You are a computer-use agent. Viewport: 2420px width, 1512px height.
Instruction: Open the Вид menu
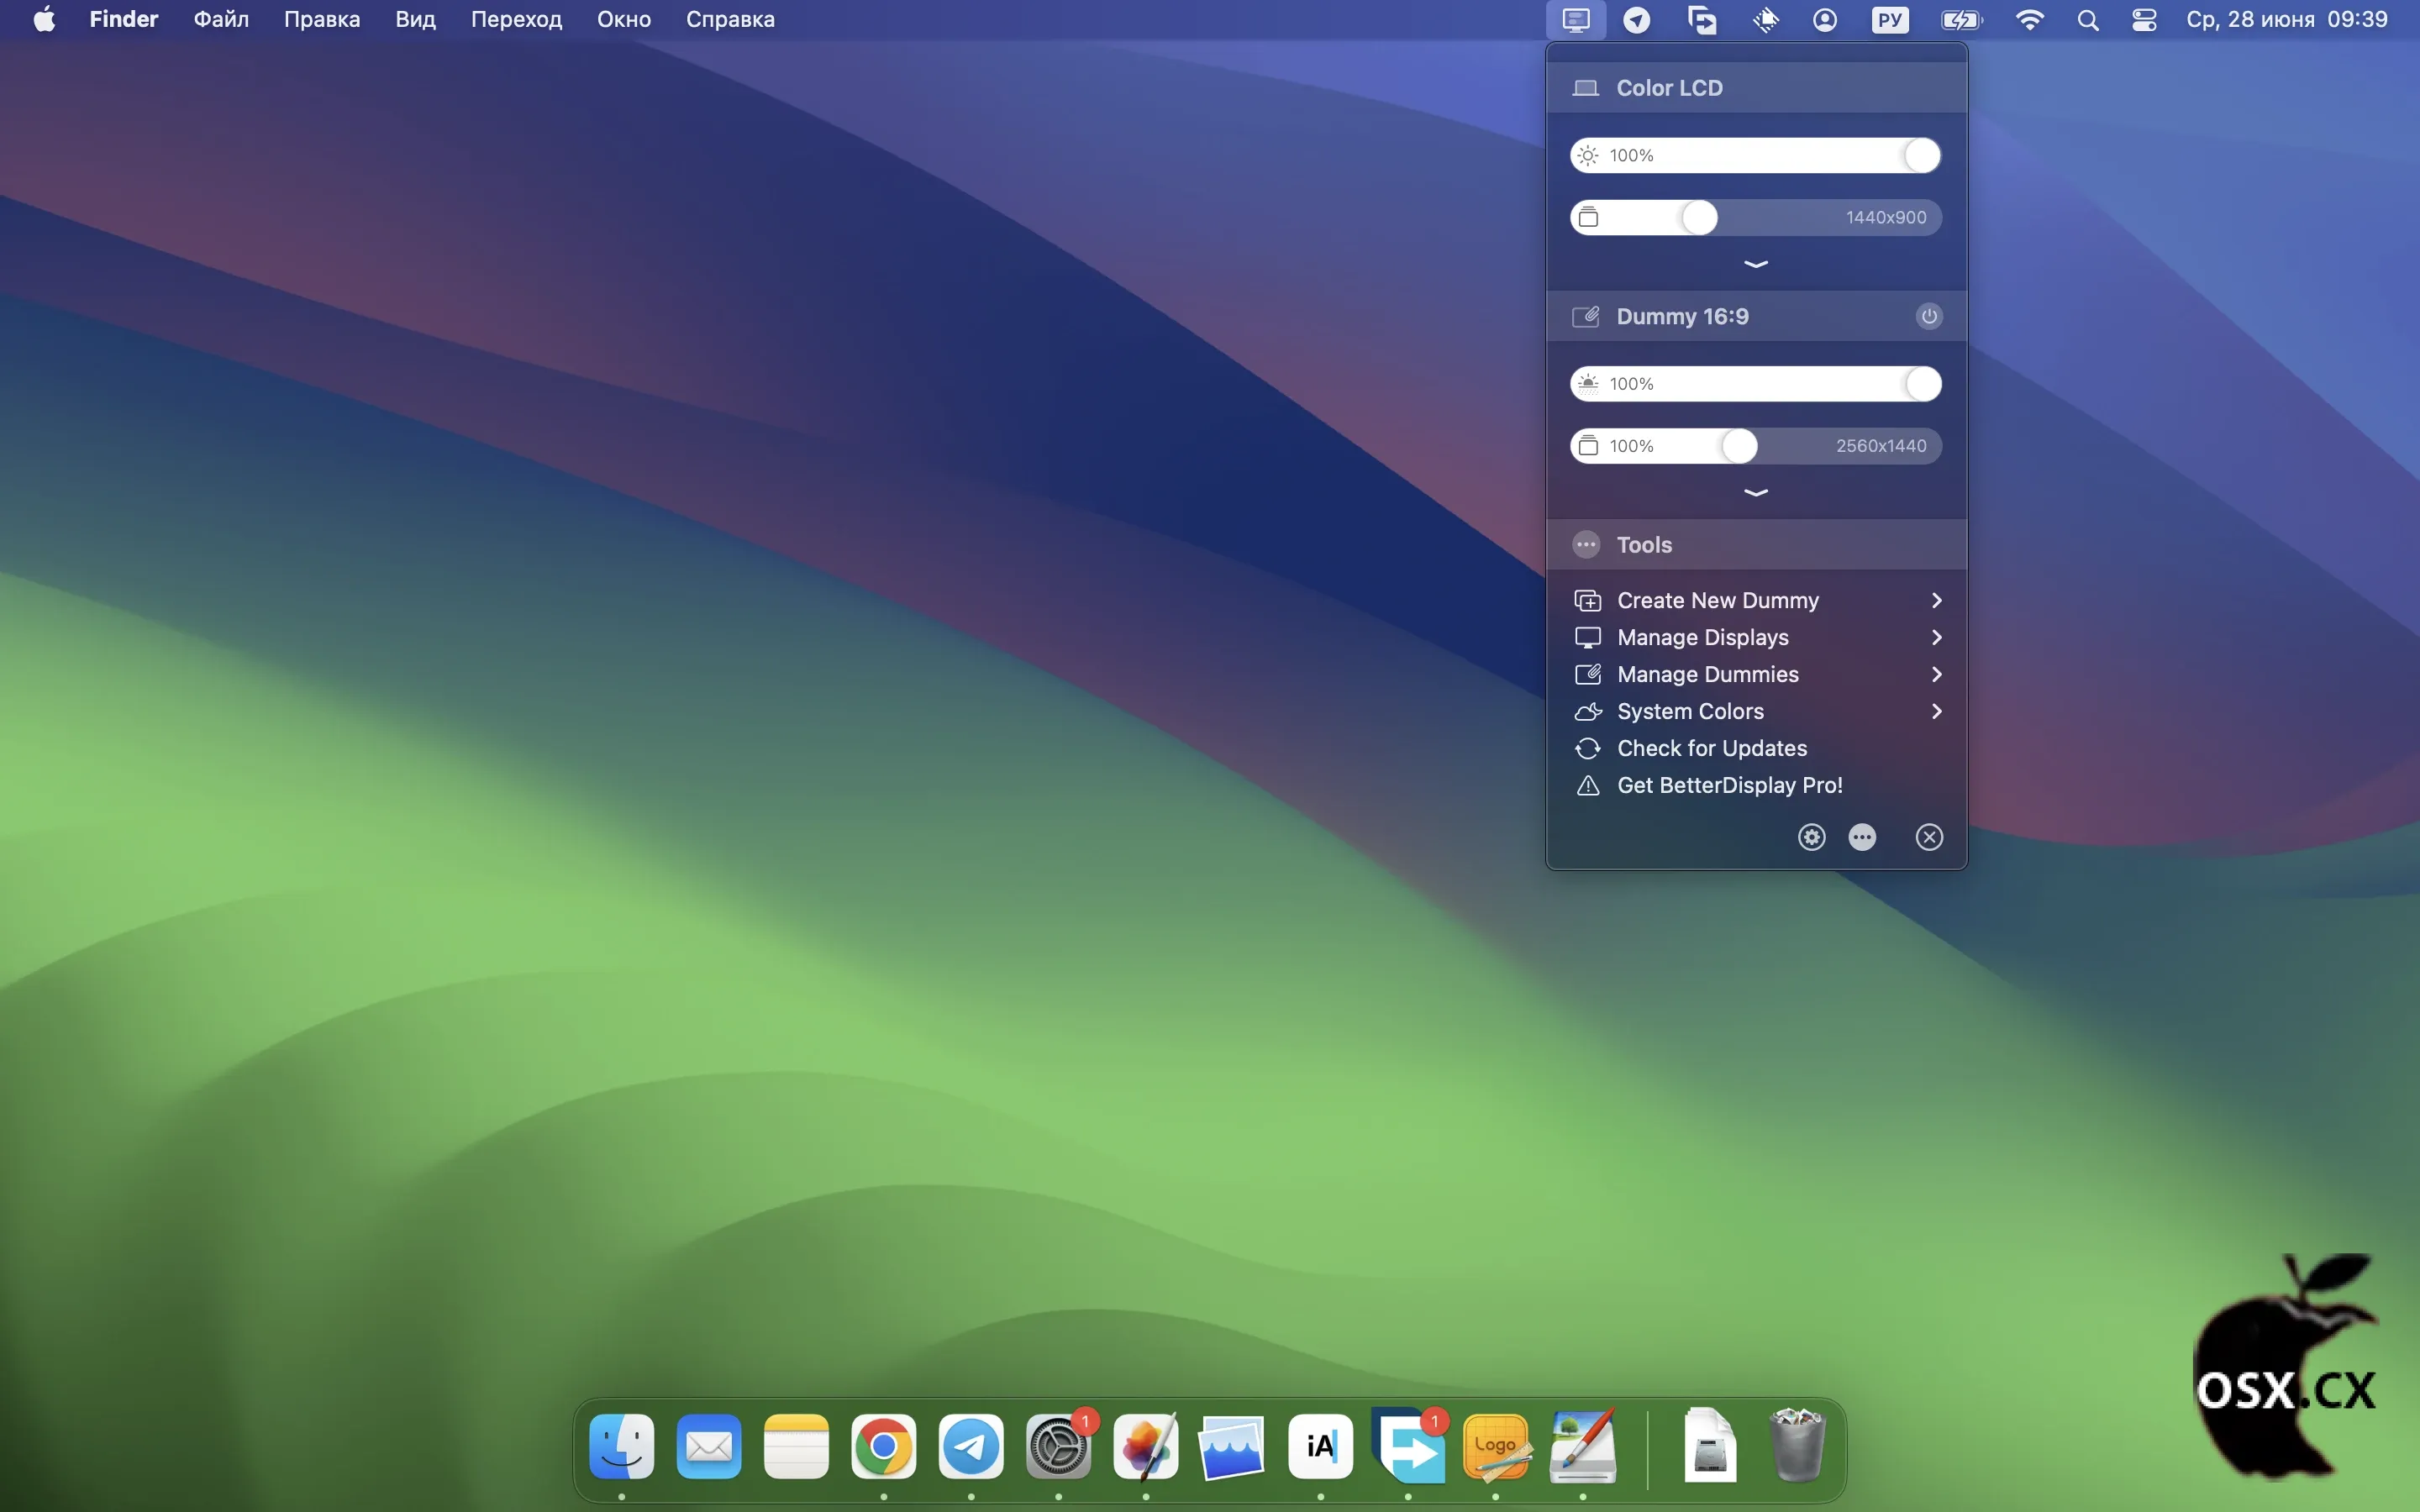click(x=415, y=20)
